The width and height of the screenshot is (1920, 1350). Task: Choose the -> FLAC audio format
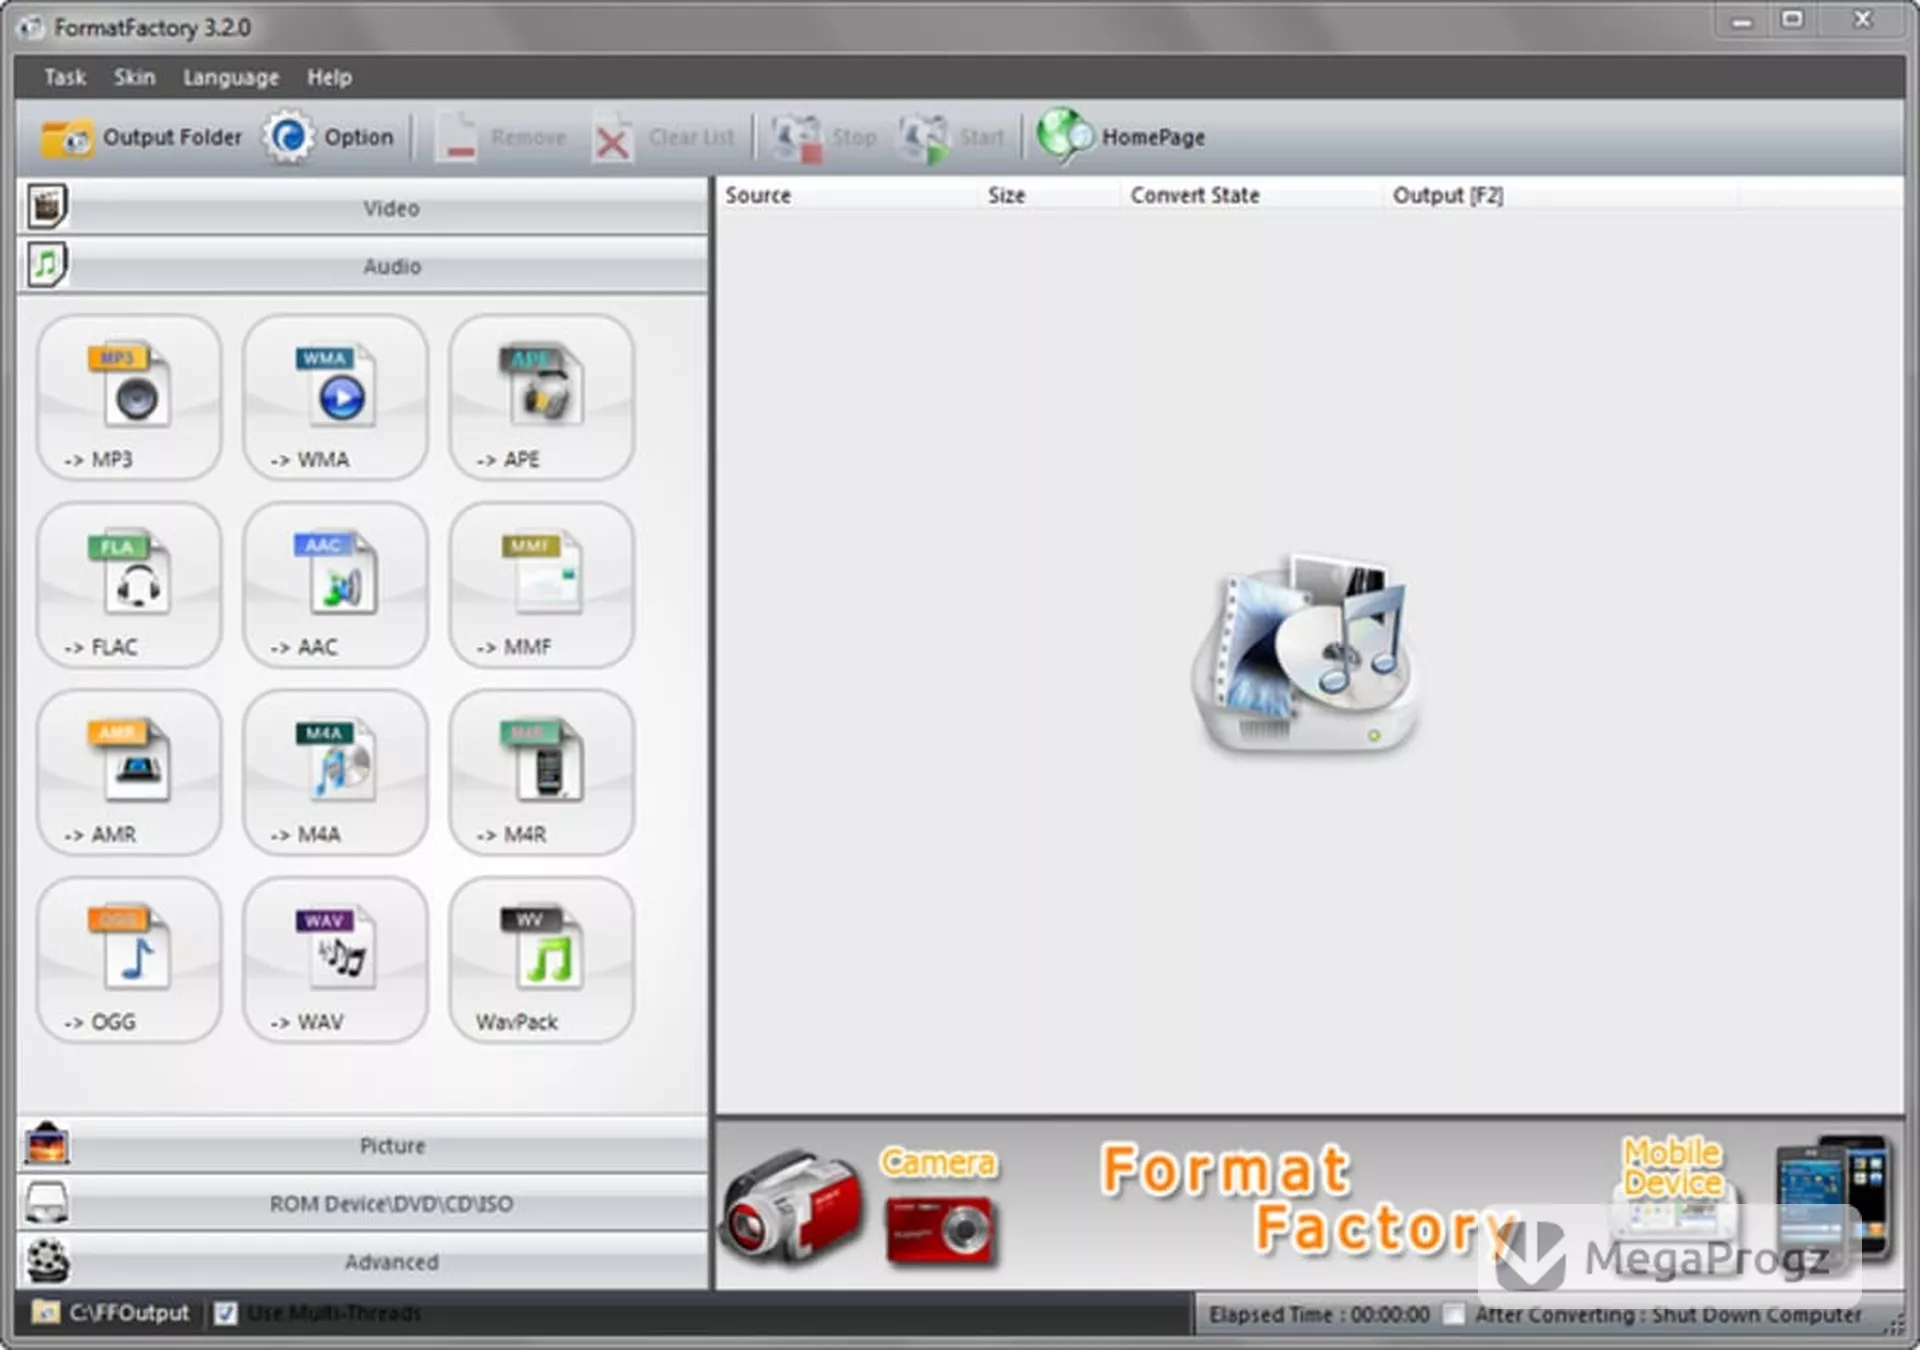(129, 585)
